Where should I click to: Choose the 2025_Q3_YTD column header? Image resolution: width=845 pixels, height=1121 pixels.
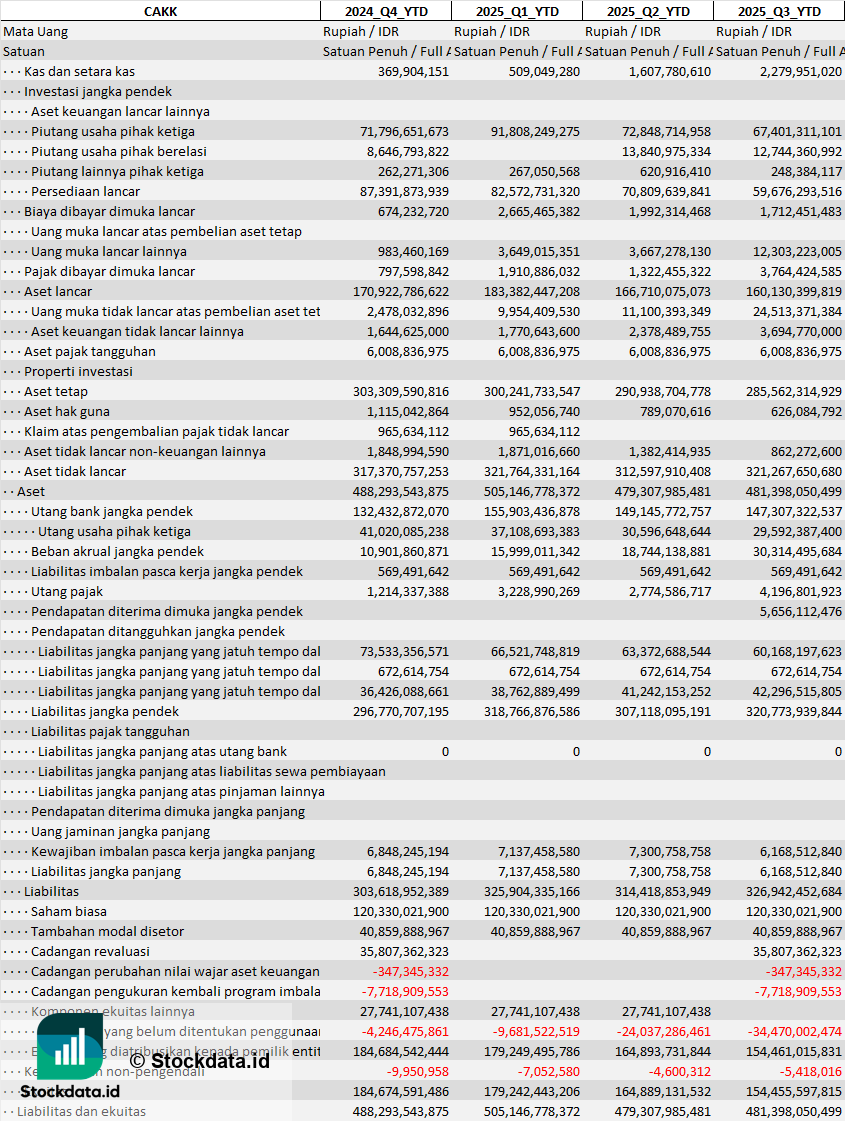(x=779, y=11)
